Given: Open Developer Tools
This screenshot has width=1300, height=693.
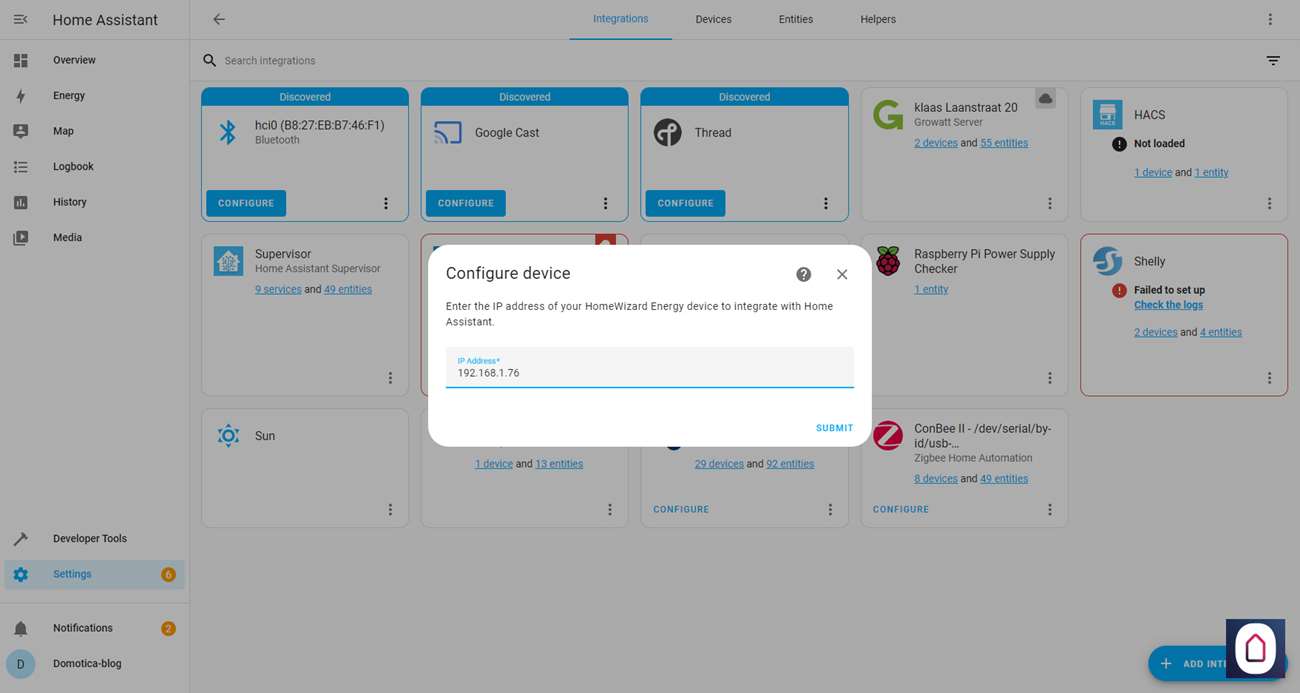Looking at the screenshot, I should (x=94, y=539).
